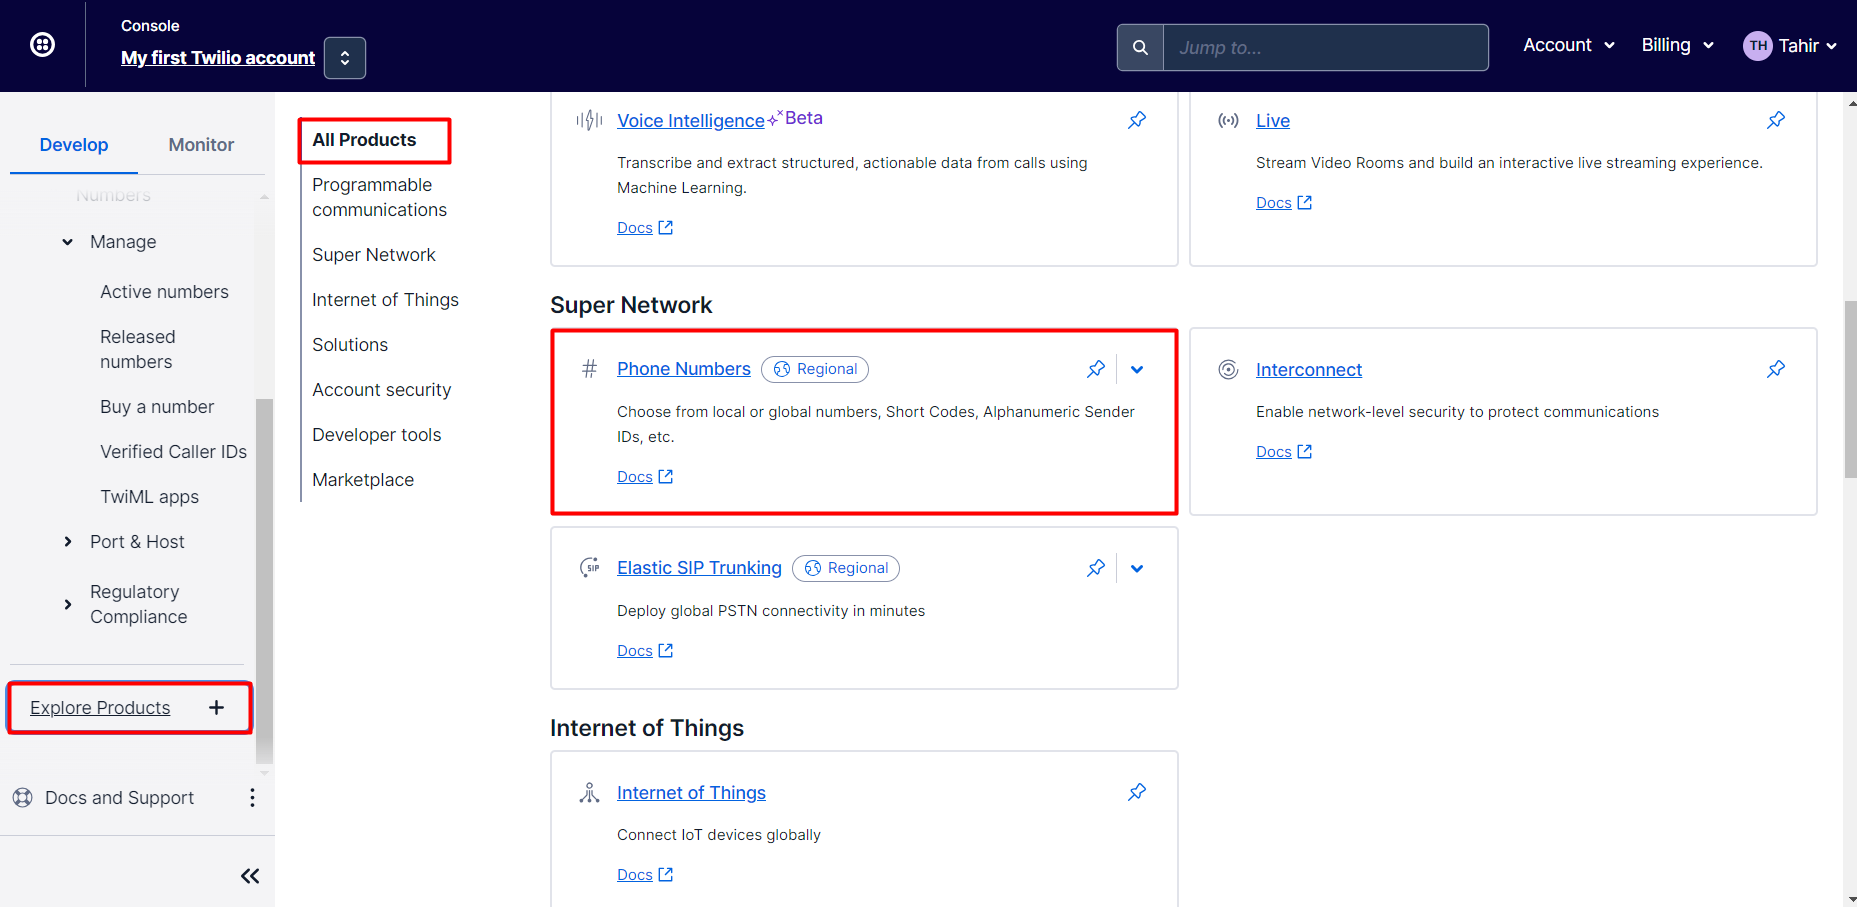
Task: Open the Docs and Support three-dot menu
Action: click(252, 798)
